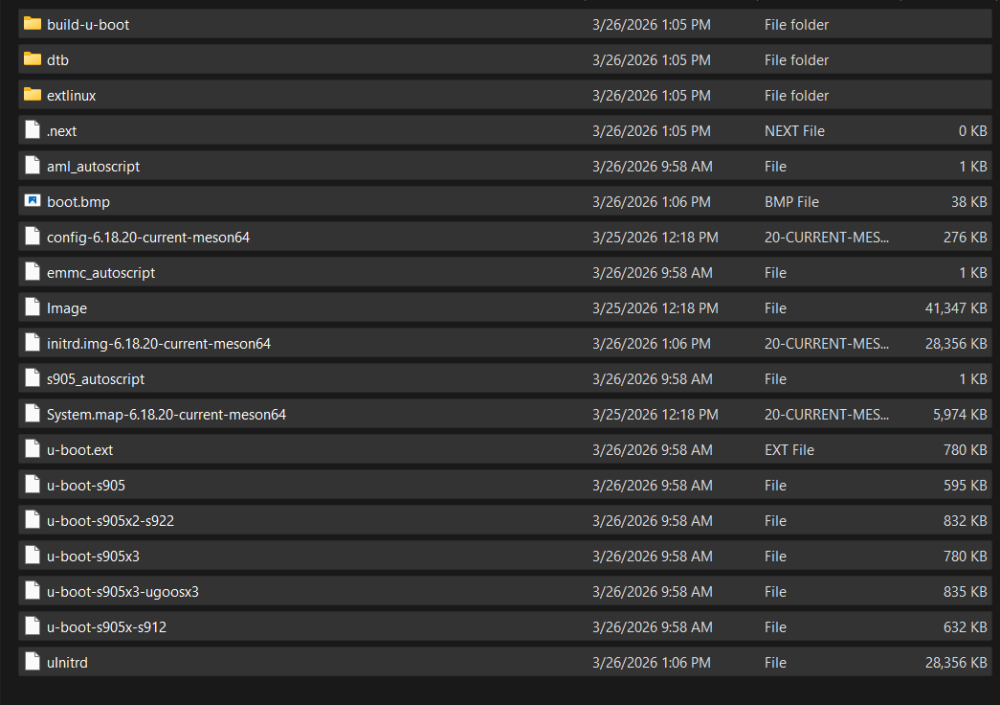Screen dimensions: 1000x705
Task: Select the emmc_autoscript file name
Action: (101, 273)
